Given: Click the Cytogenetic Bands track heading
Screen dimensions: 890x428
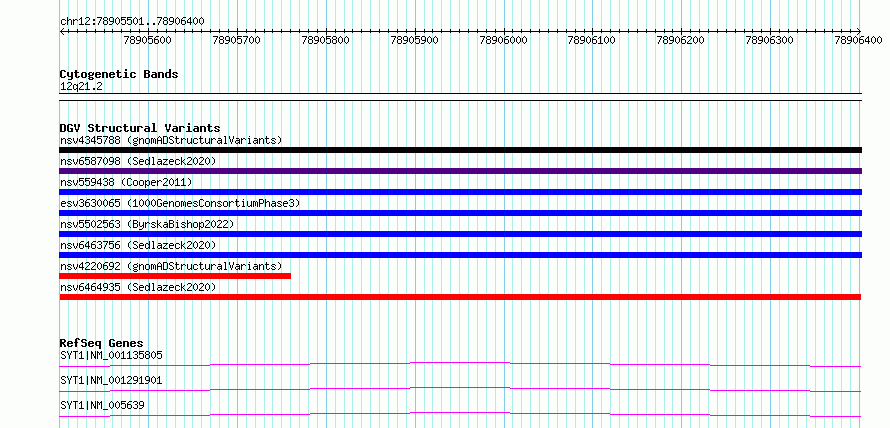Looking at the screenshot, I should click(x=119, y=74).
